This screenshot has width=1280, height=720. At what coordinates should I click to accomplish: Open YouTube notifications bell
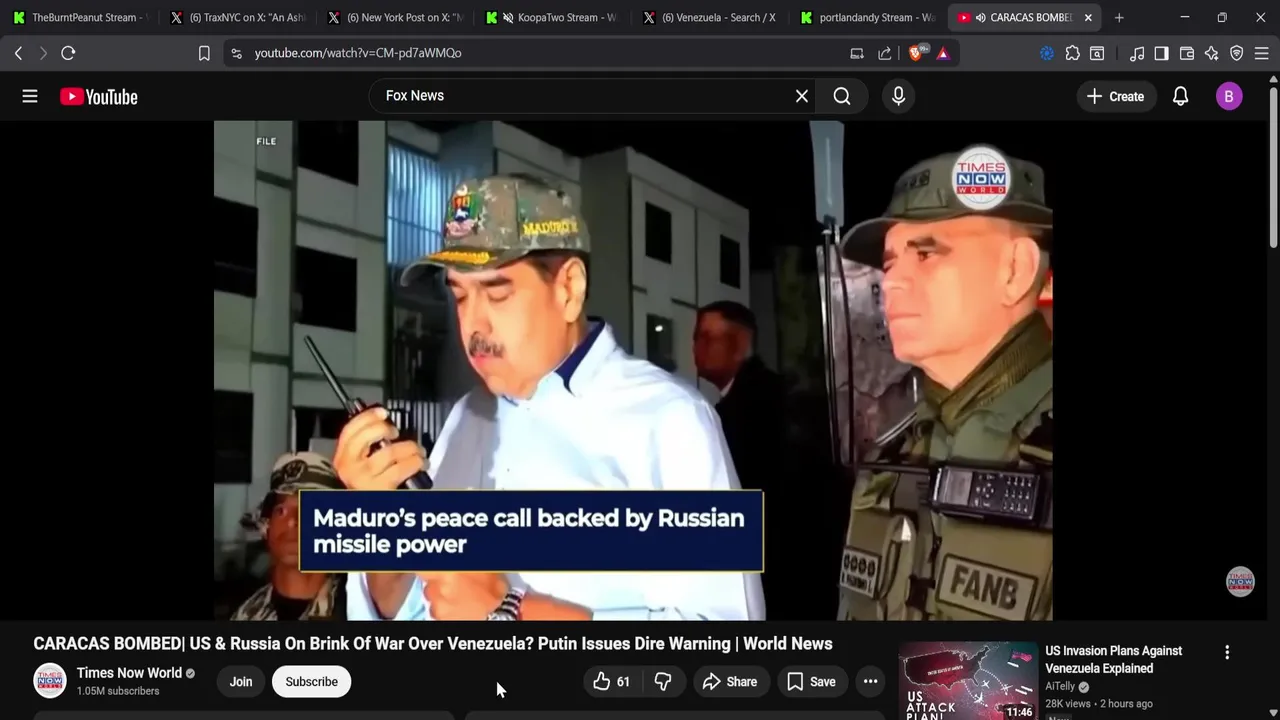pos(1180,96)
